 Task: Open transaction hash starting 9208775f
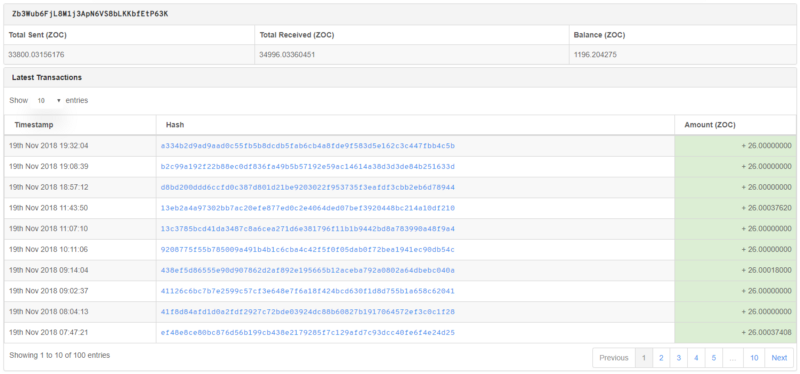[308, 250]
